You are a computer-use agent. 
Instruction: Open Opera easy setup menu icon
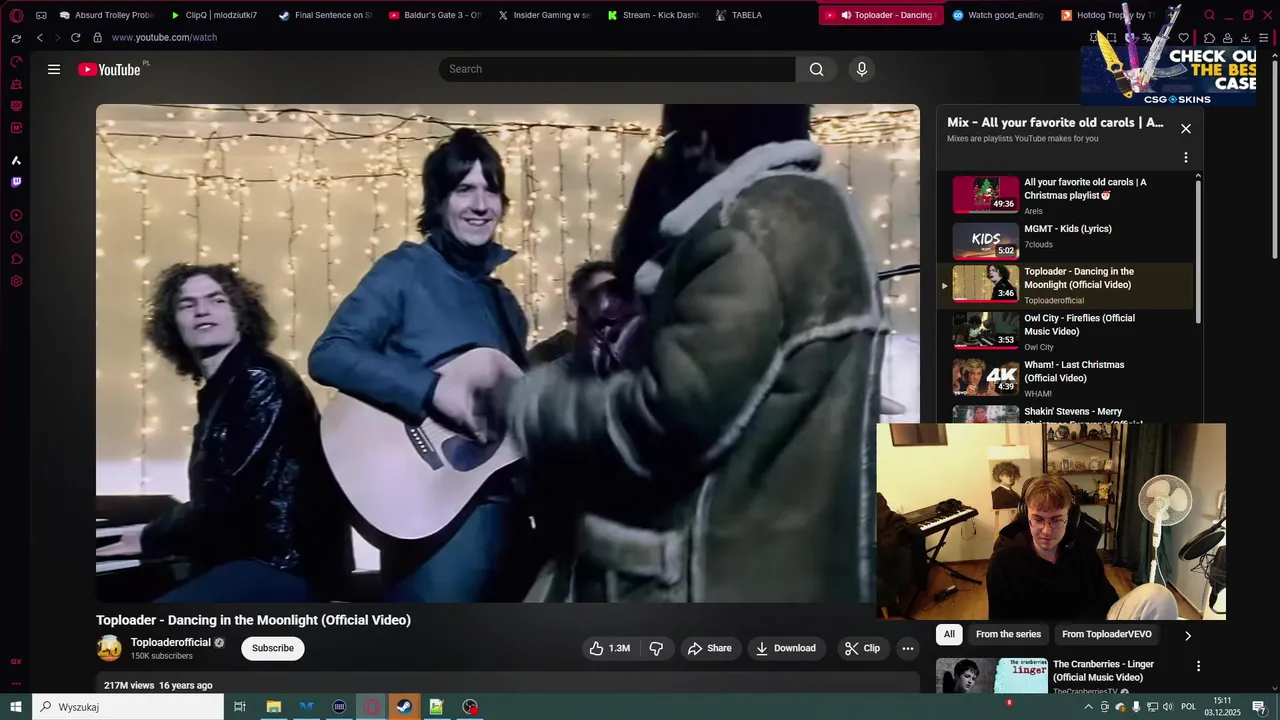[x=1264, y=38]
